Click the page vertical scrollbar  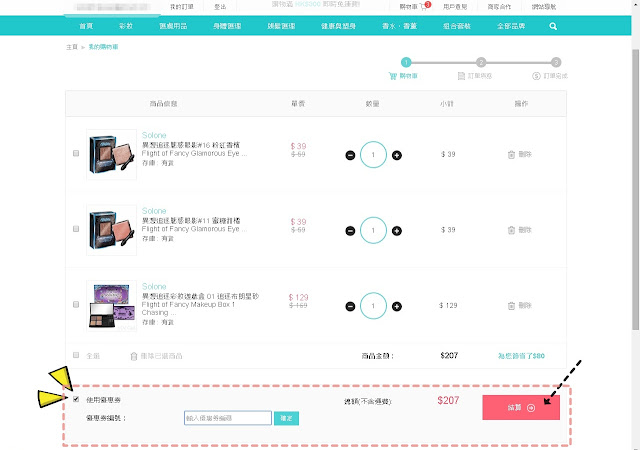pyautogui.click(x=636, y=188)
